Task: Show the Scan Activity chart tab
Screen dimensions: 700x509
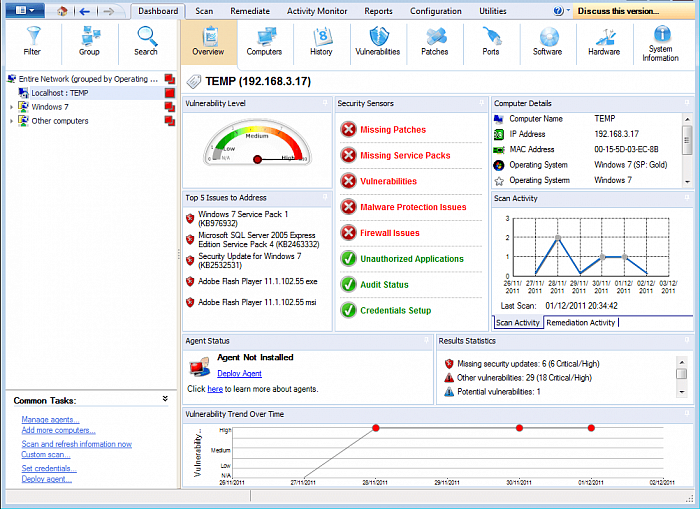Action: 518,322
